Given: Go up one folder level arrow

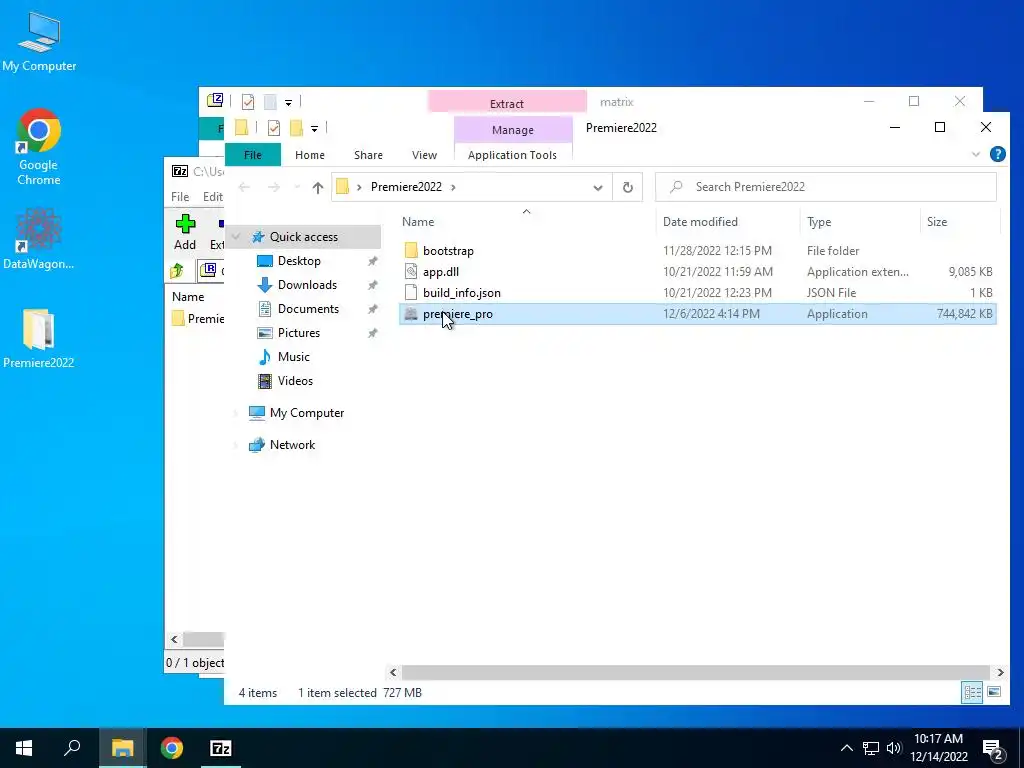Looking at the screenshot, I should (317, 187).
